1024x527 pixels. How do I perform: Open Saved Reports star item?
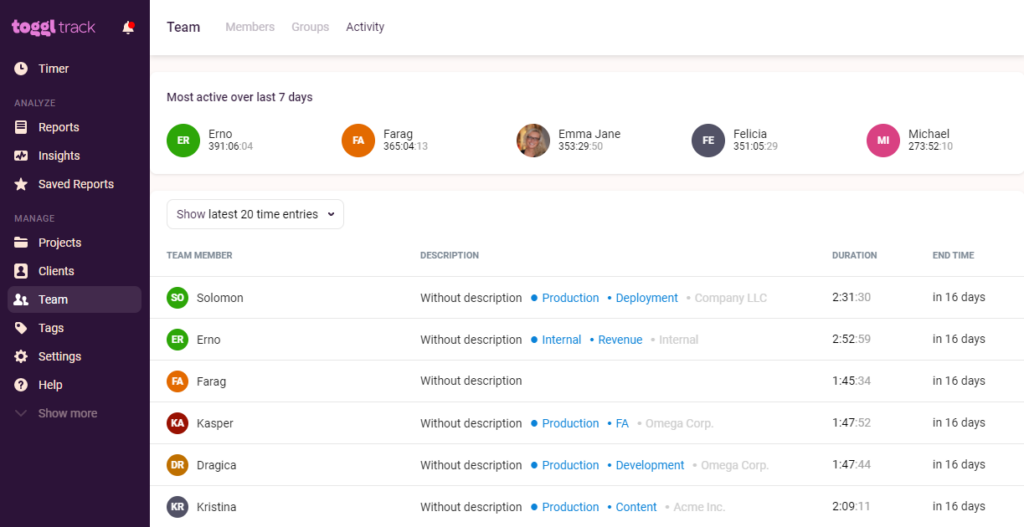point(75,184)
